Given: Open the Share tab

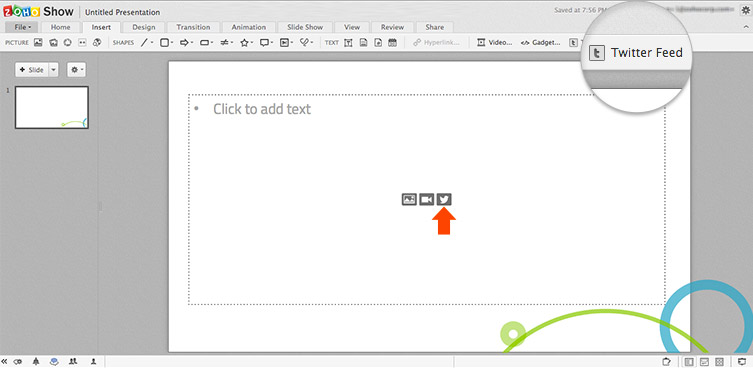Looking at the screenshot, I should point(435,27).
